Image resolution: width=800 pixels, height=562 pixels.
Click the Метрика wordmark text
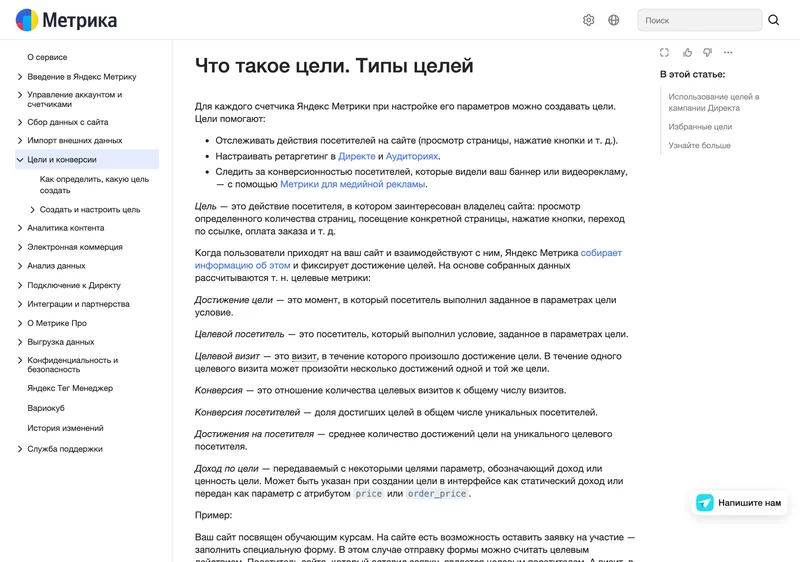coord(80,20)
